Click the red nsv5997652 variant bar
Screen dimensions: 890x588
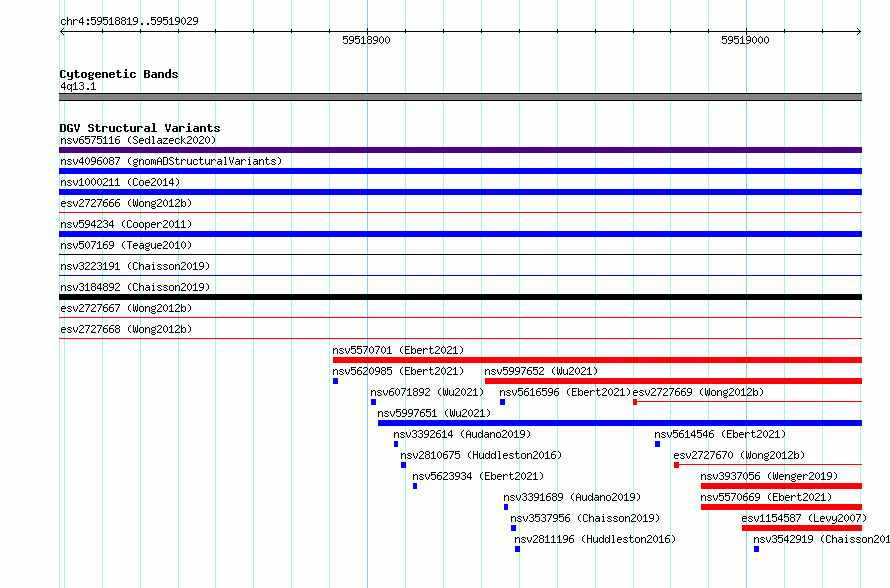[x=673, y=381]
